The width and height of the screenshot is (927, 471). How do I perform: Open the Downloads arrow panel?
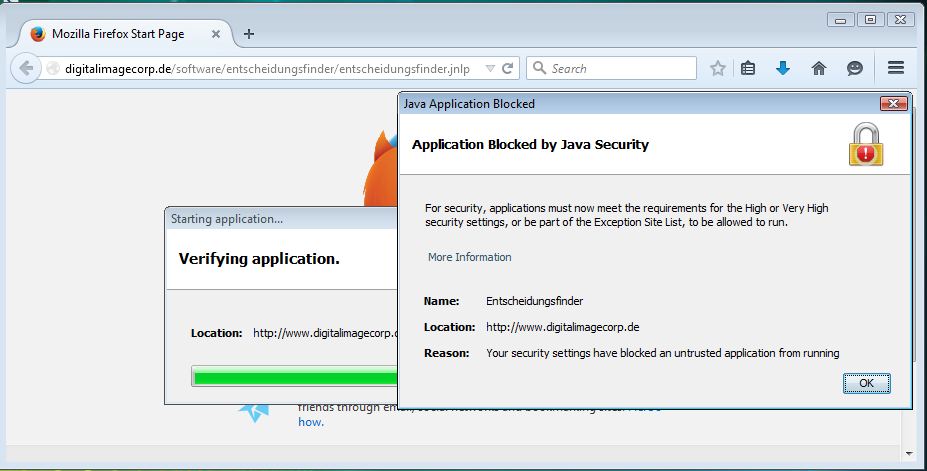(x=783, y=69)
